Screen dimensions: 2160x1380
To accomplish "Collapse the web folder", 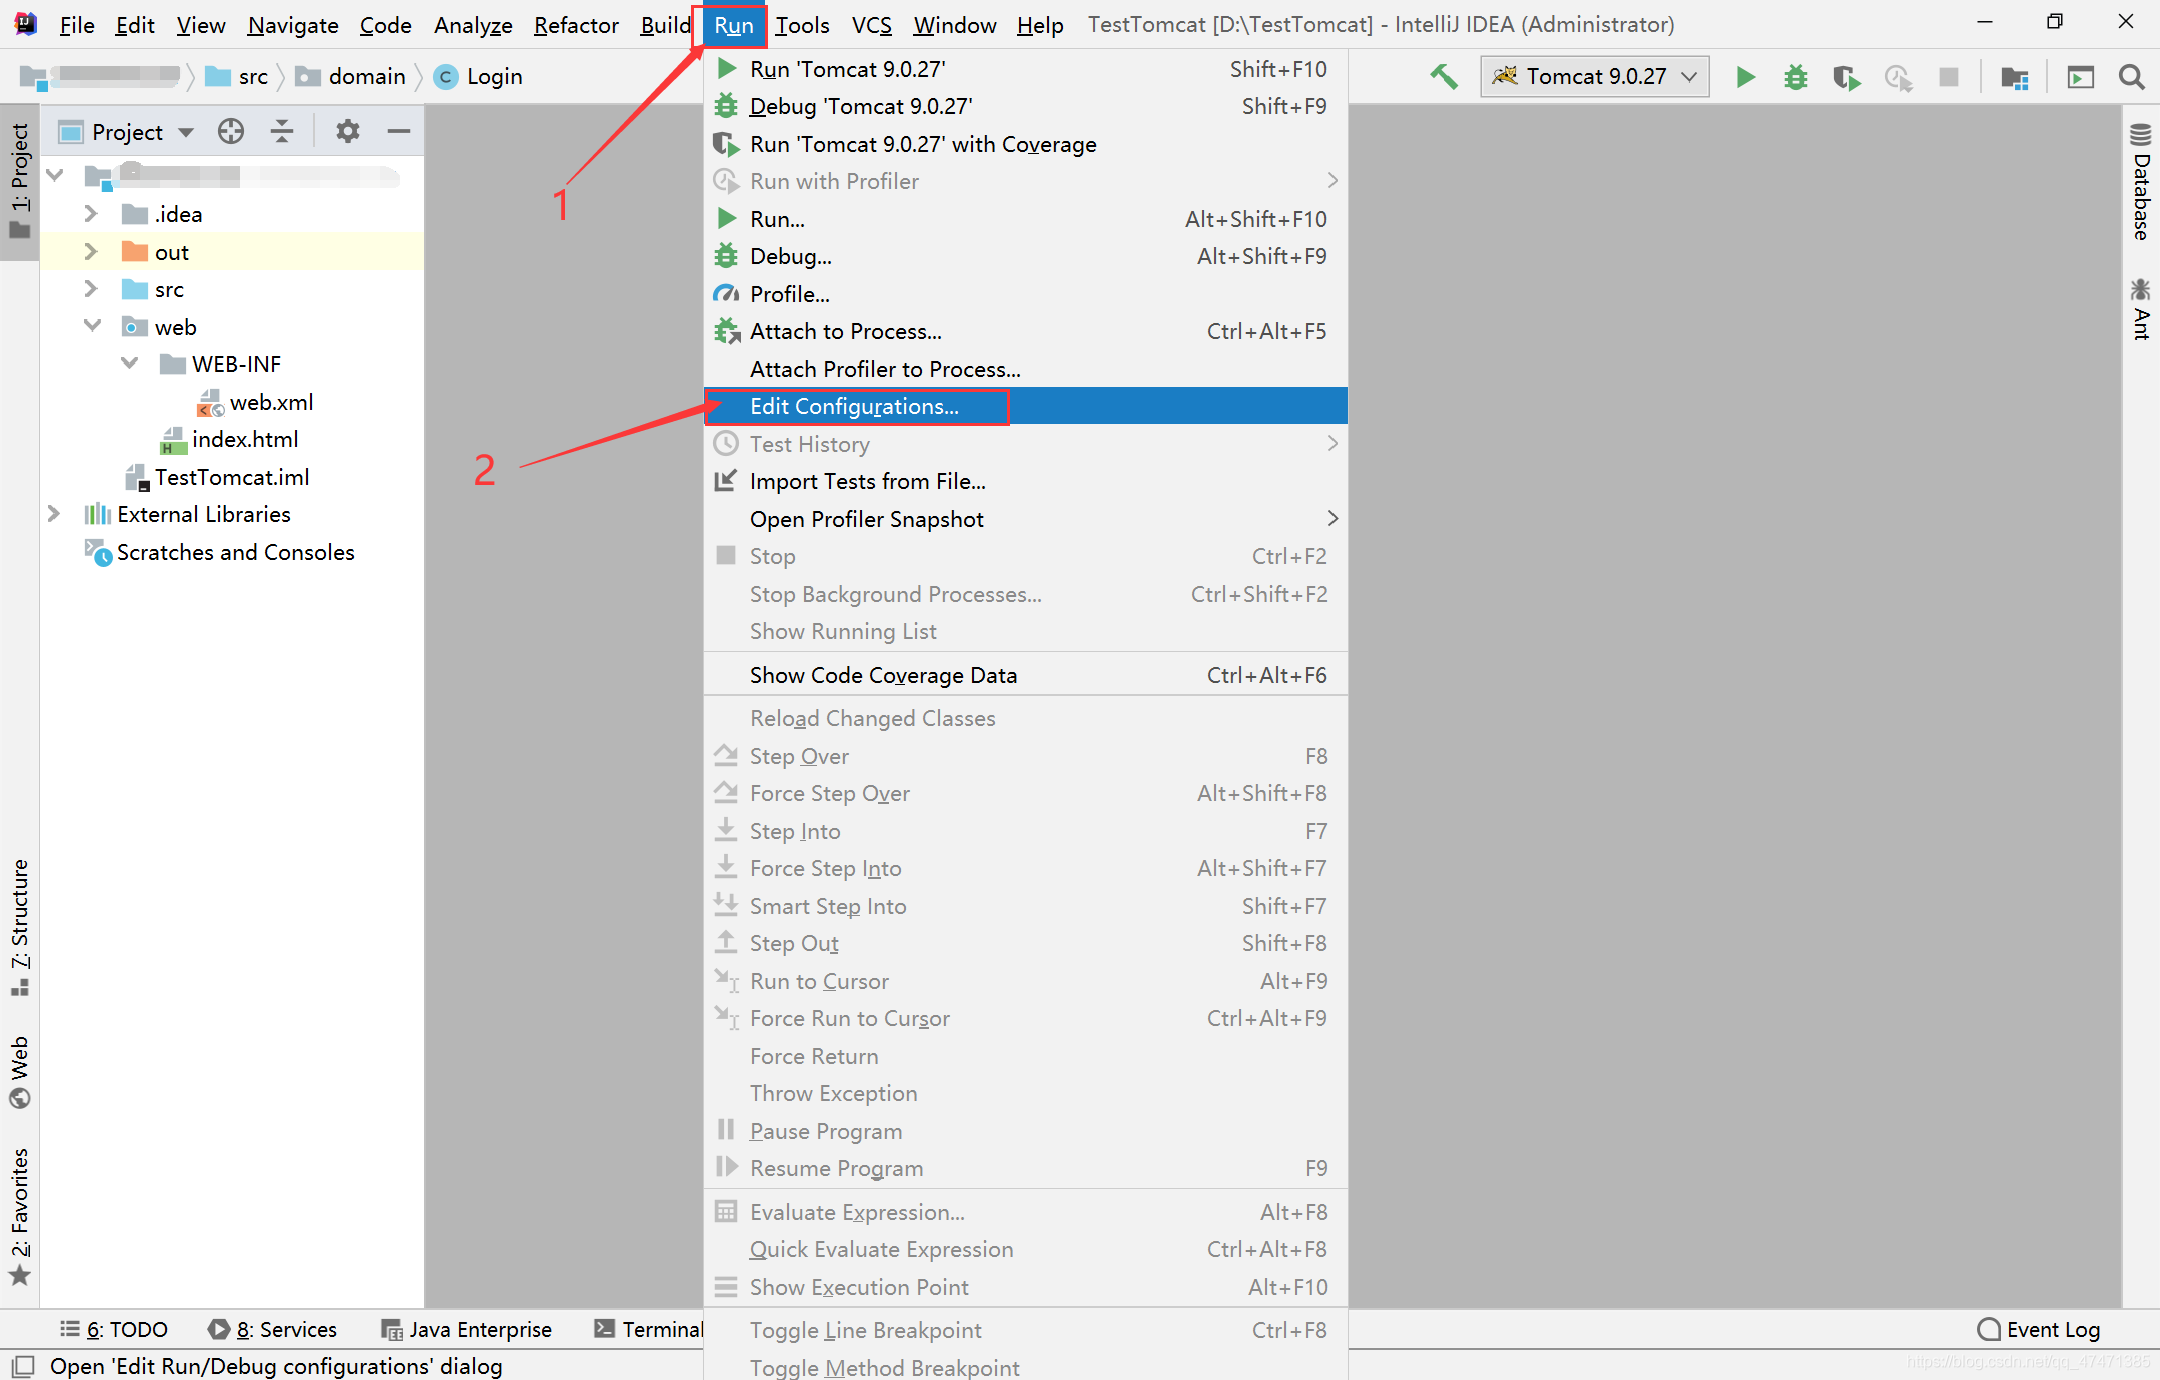I will point(92,327).
